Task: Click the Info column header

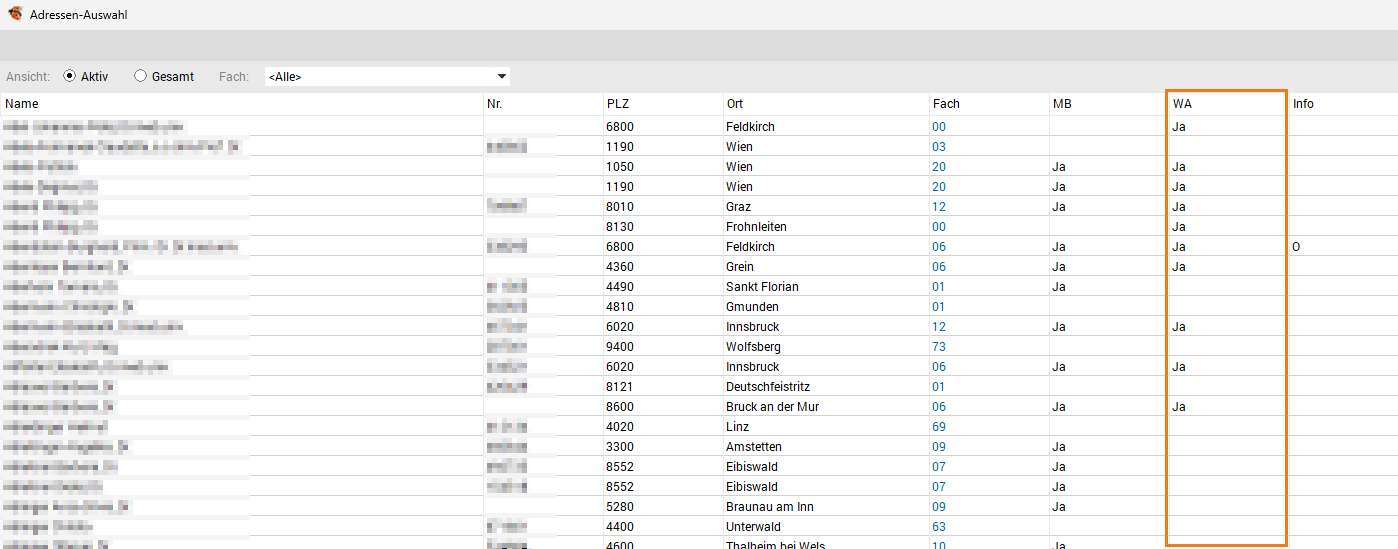Action: 1303,104
